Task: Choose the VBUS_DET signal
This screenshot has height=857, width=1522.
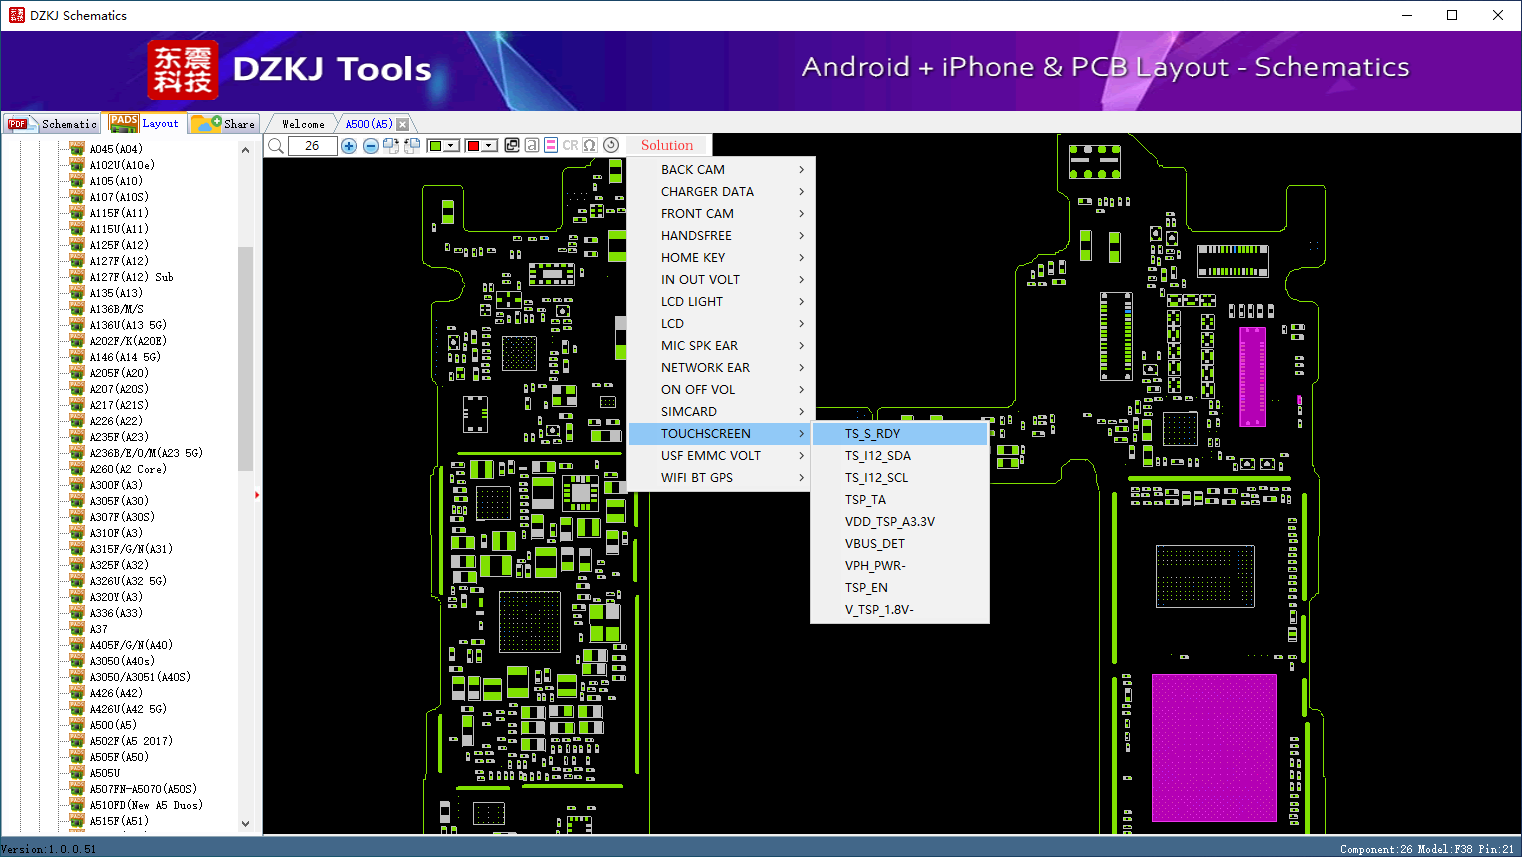Action: [x=900, y=544]
